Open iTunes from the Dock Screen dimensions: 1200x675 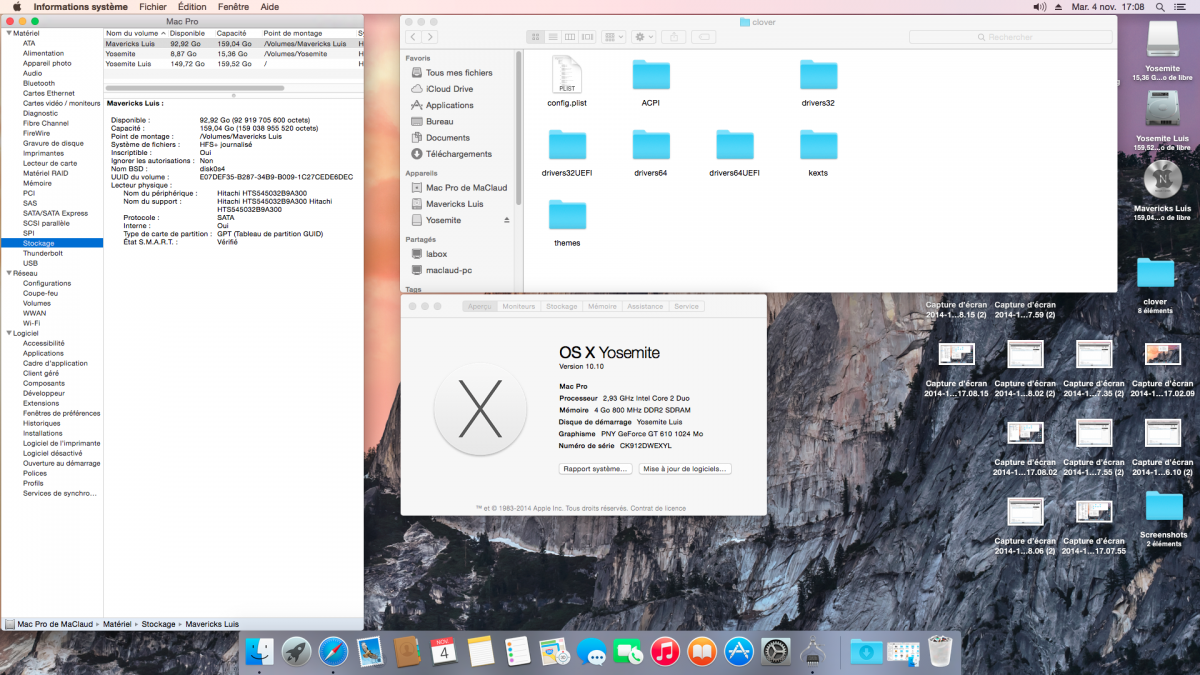[x=664, y=652]
